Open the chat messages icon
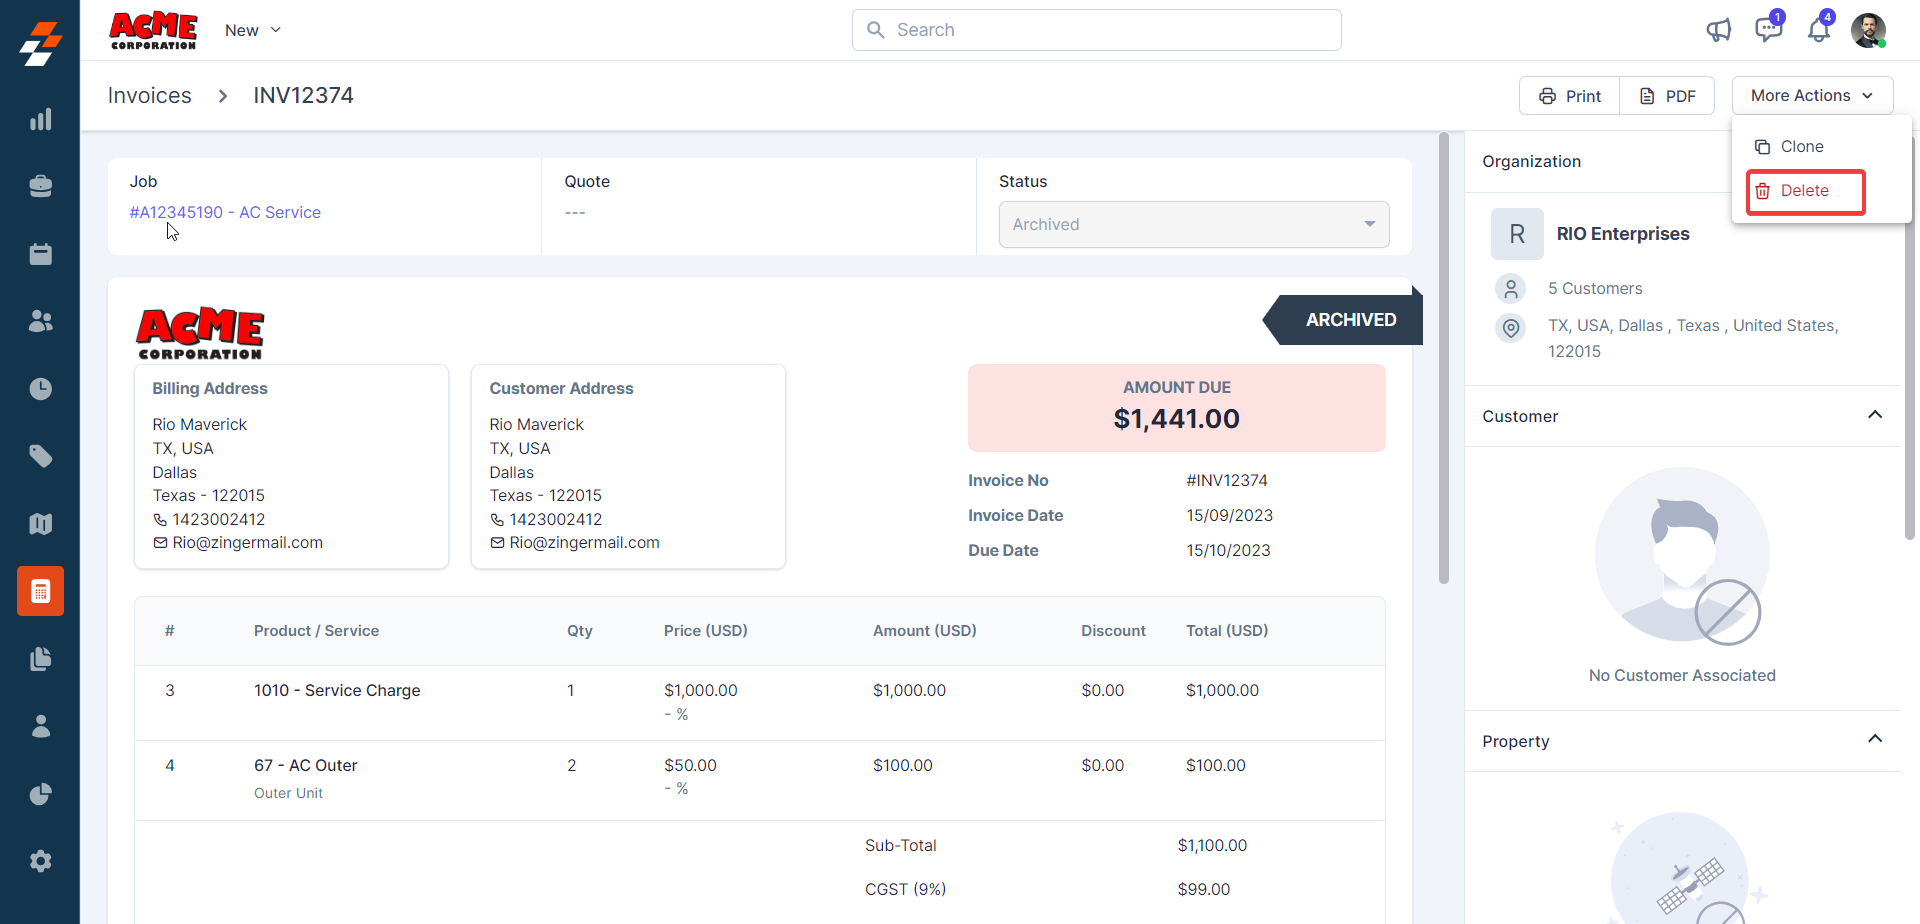 (1768, 30)
